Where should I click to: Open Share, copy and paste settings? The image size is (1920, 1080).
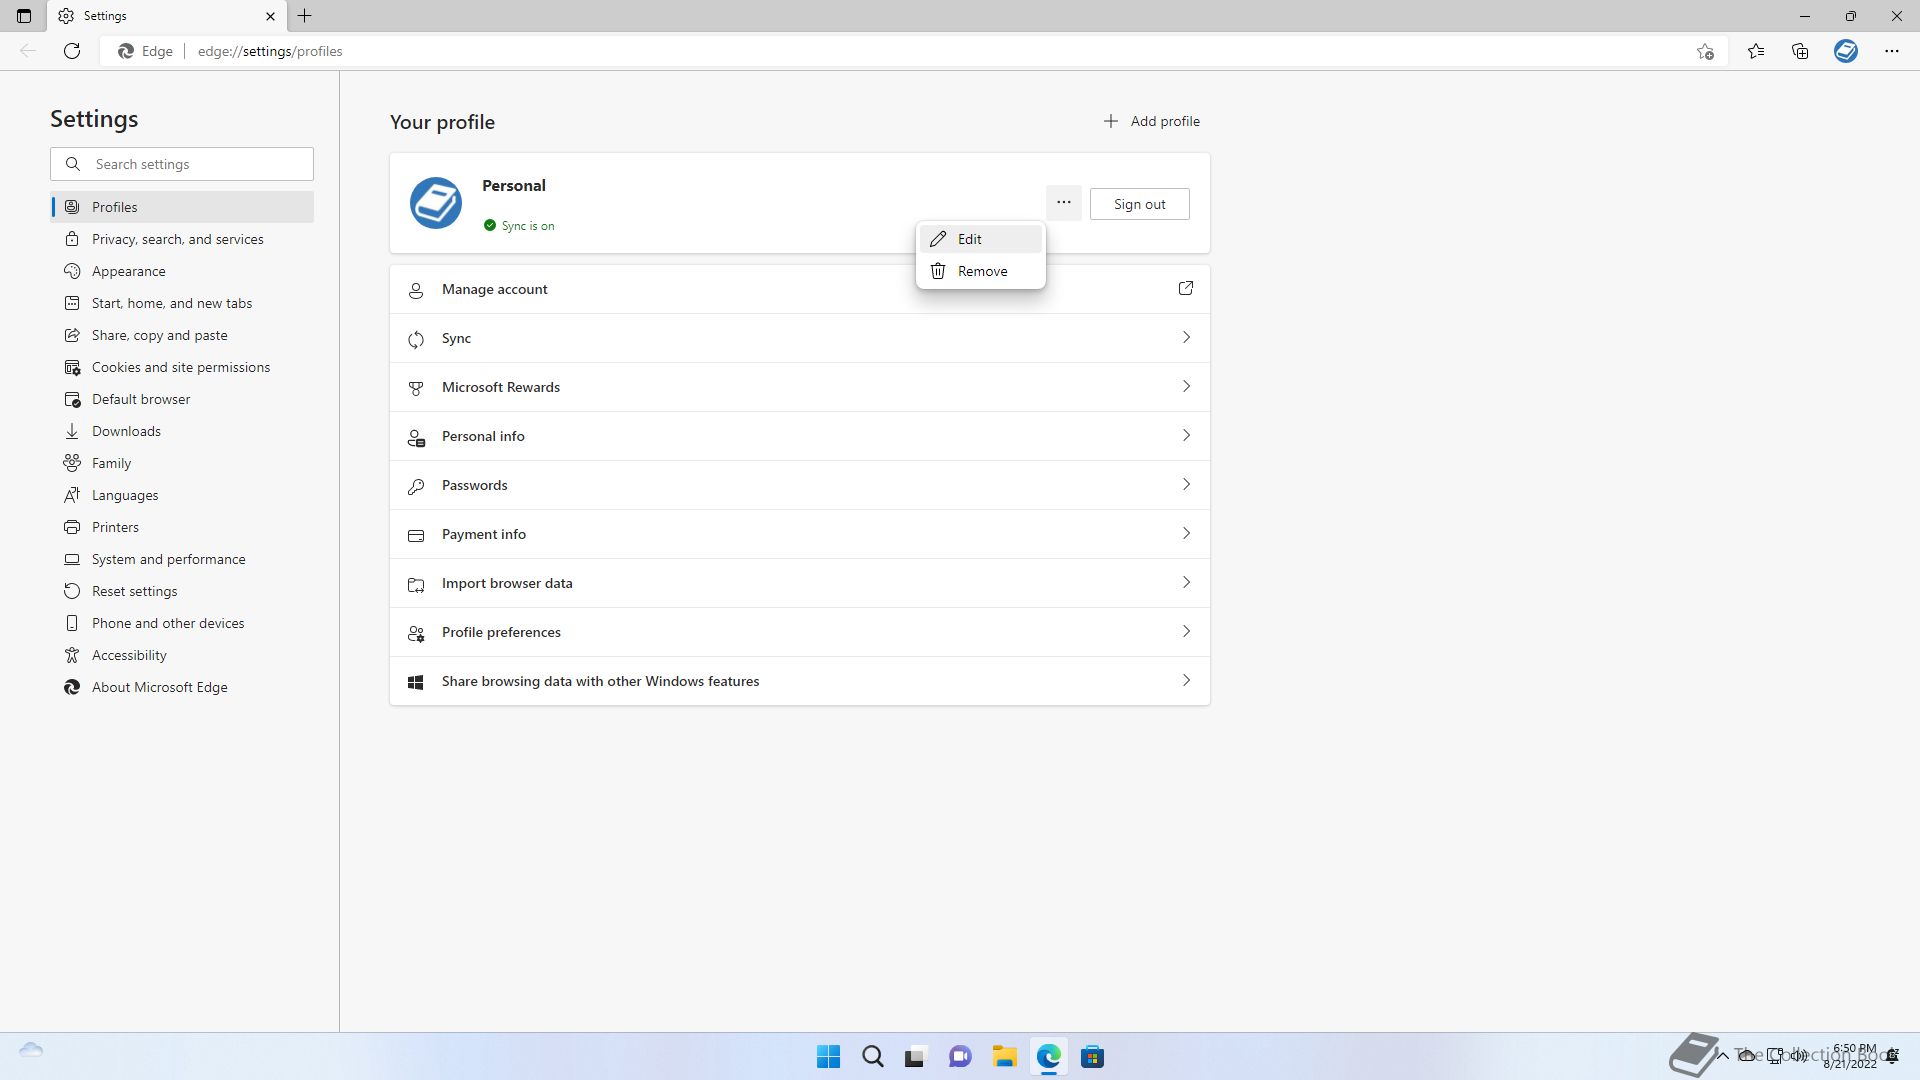pyautogui.click(x=182, y=335)
